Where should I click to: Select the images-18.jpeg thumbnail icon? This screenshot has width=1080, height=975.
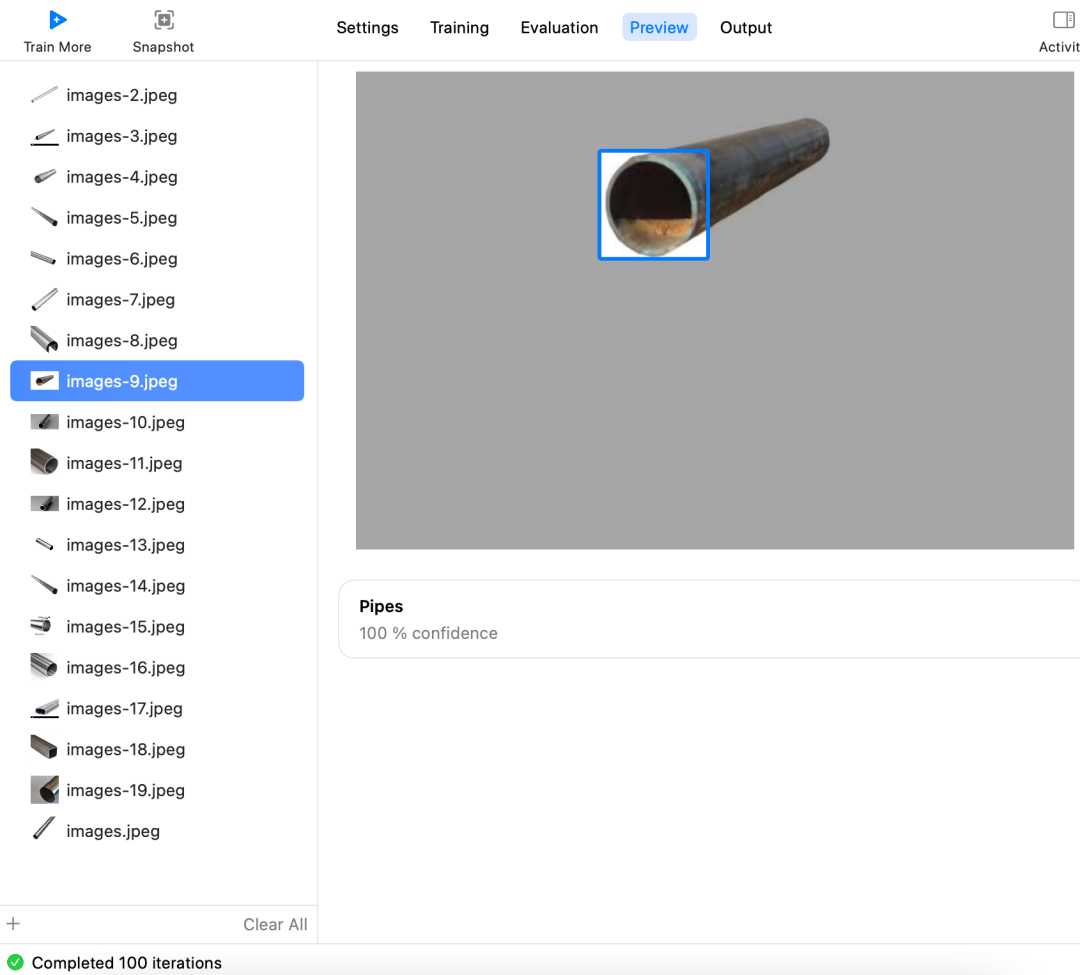tap(45, 748)
